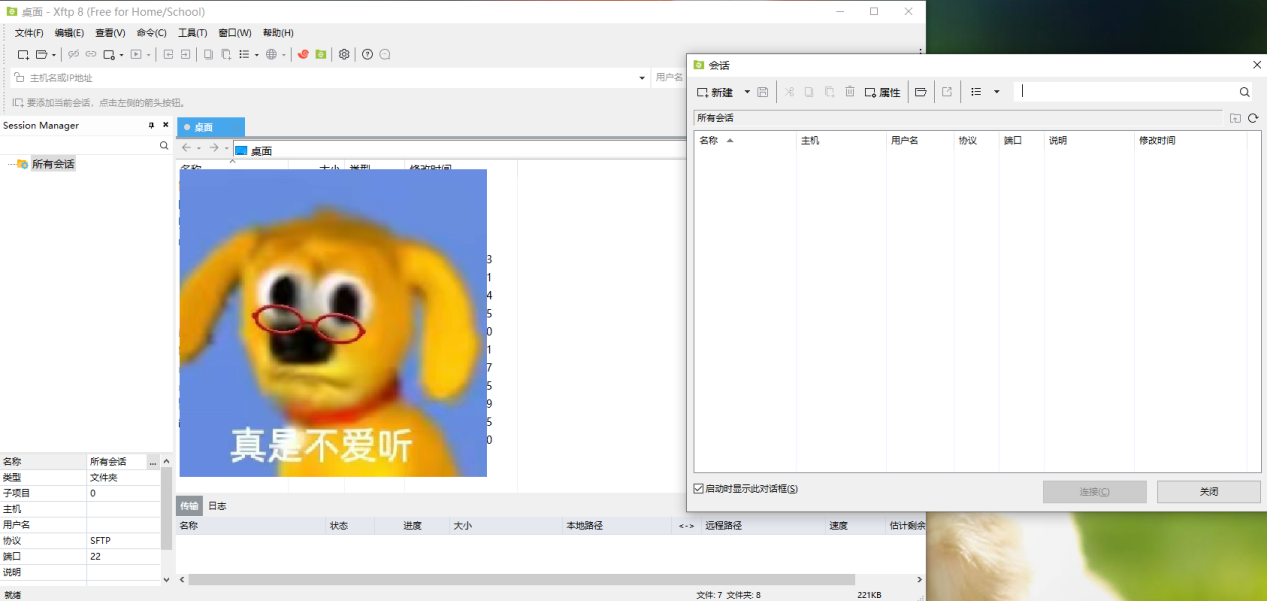Click the back arrow in file browser
This screenshot has height=601, width=1267.
click(186, 148)
